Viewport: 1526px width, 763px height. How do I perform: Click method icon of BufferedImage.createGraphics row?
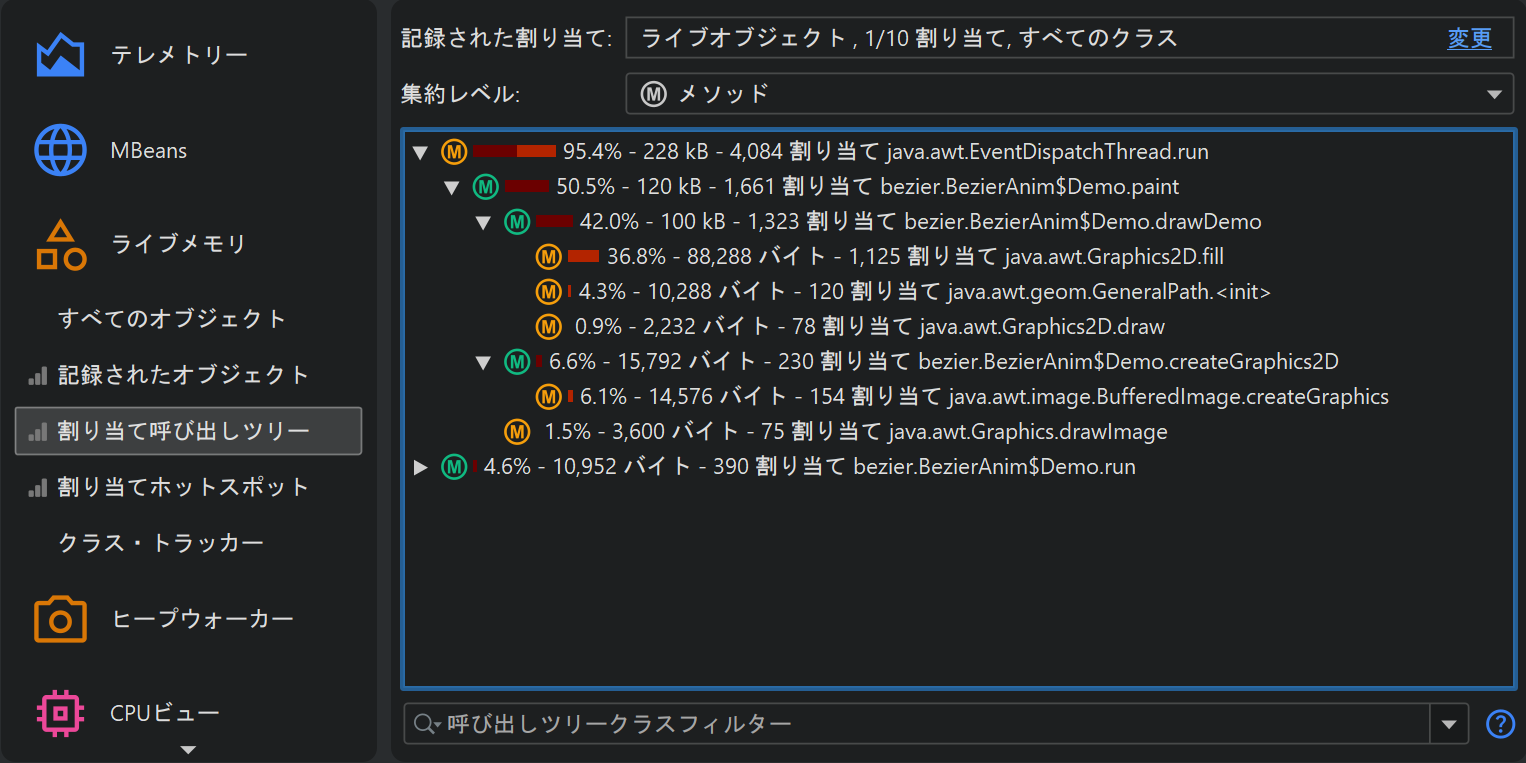coord(548,396)
